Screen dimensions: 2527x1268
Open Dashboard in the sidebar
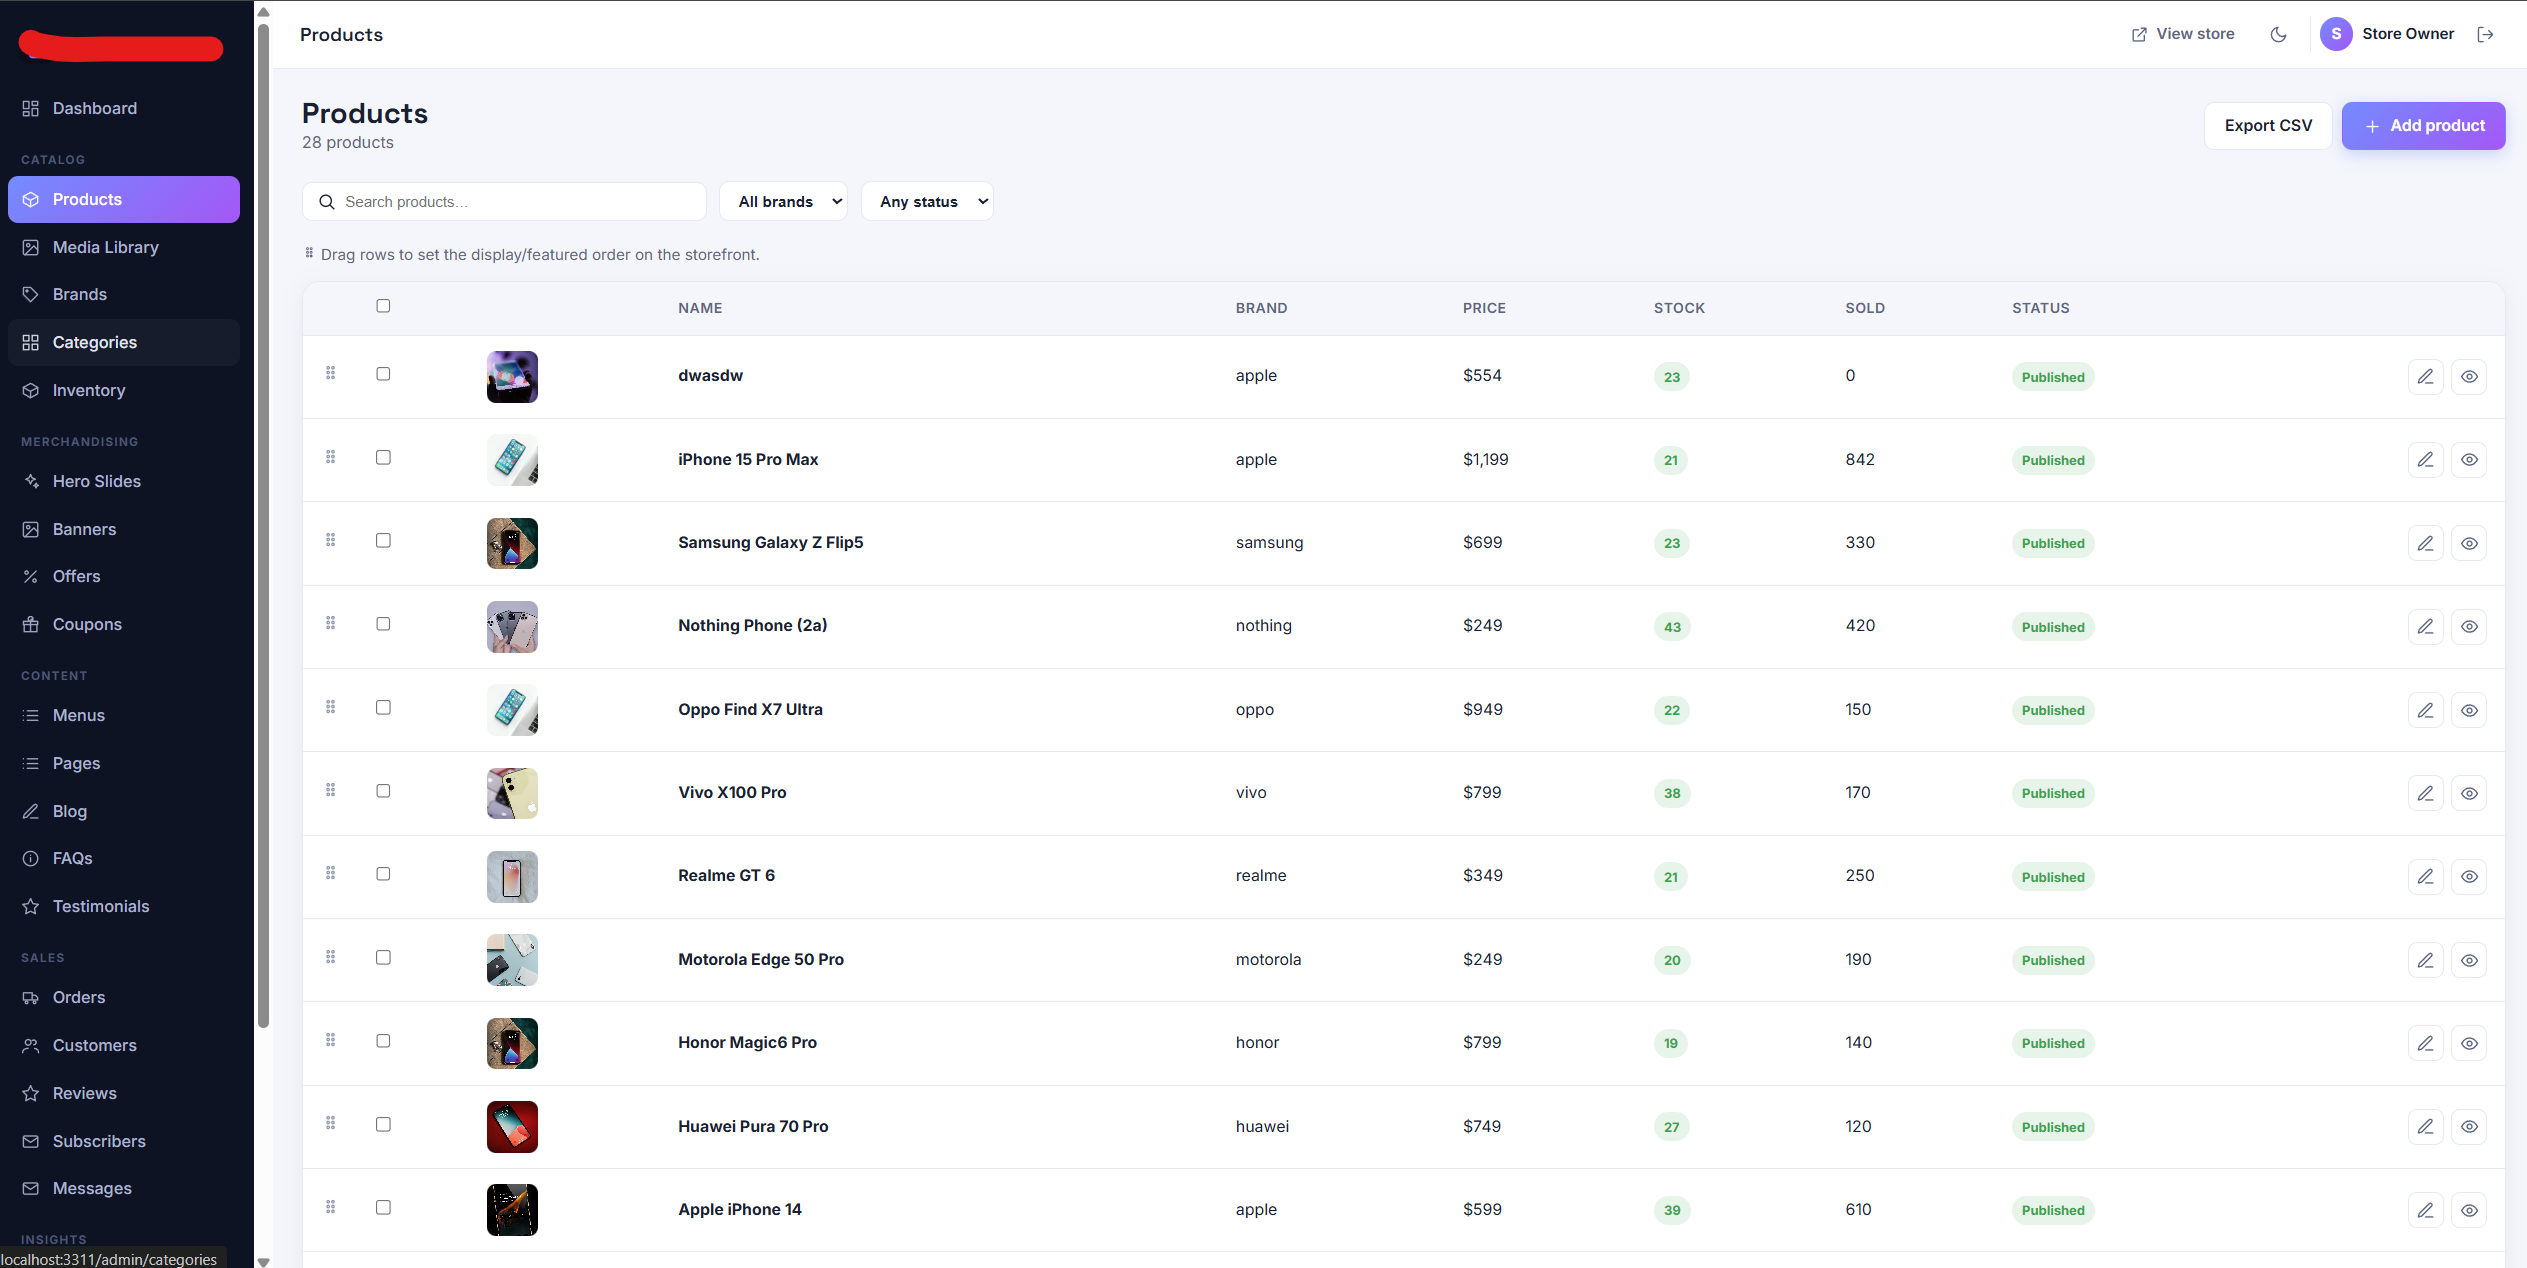pyautogui.click(x=124, y=108)
